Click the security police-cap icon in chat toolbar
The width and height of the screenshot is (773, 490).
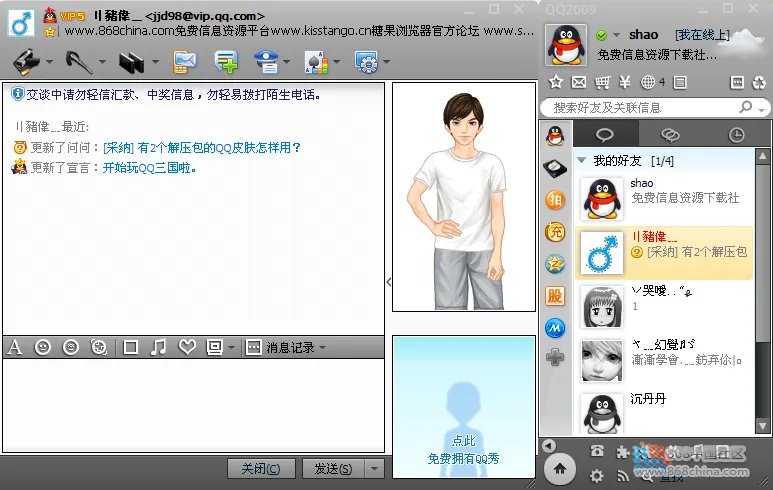(x=266, y=62)
